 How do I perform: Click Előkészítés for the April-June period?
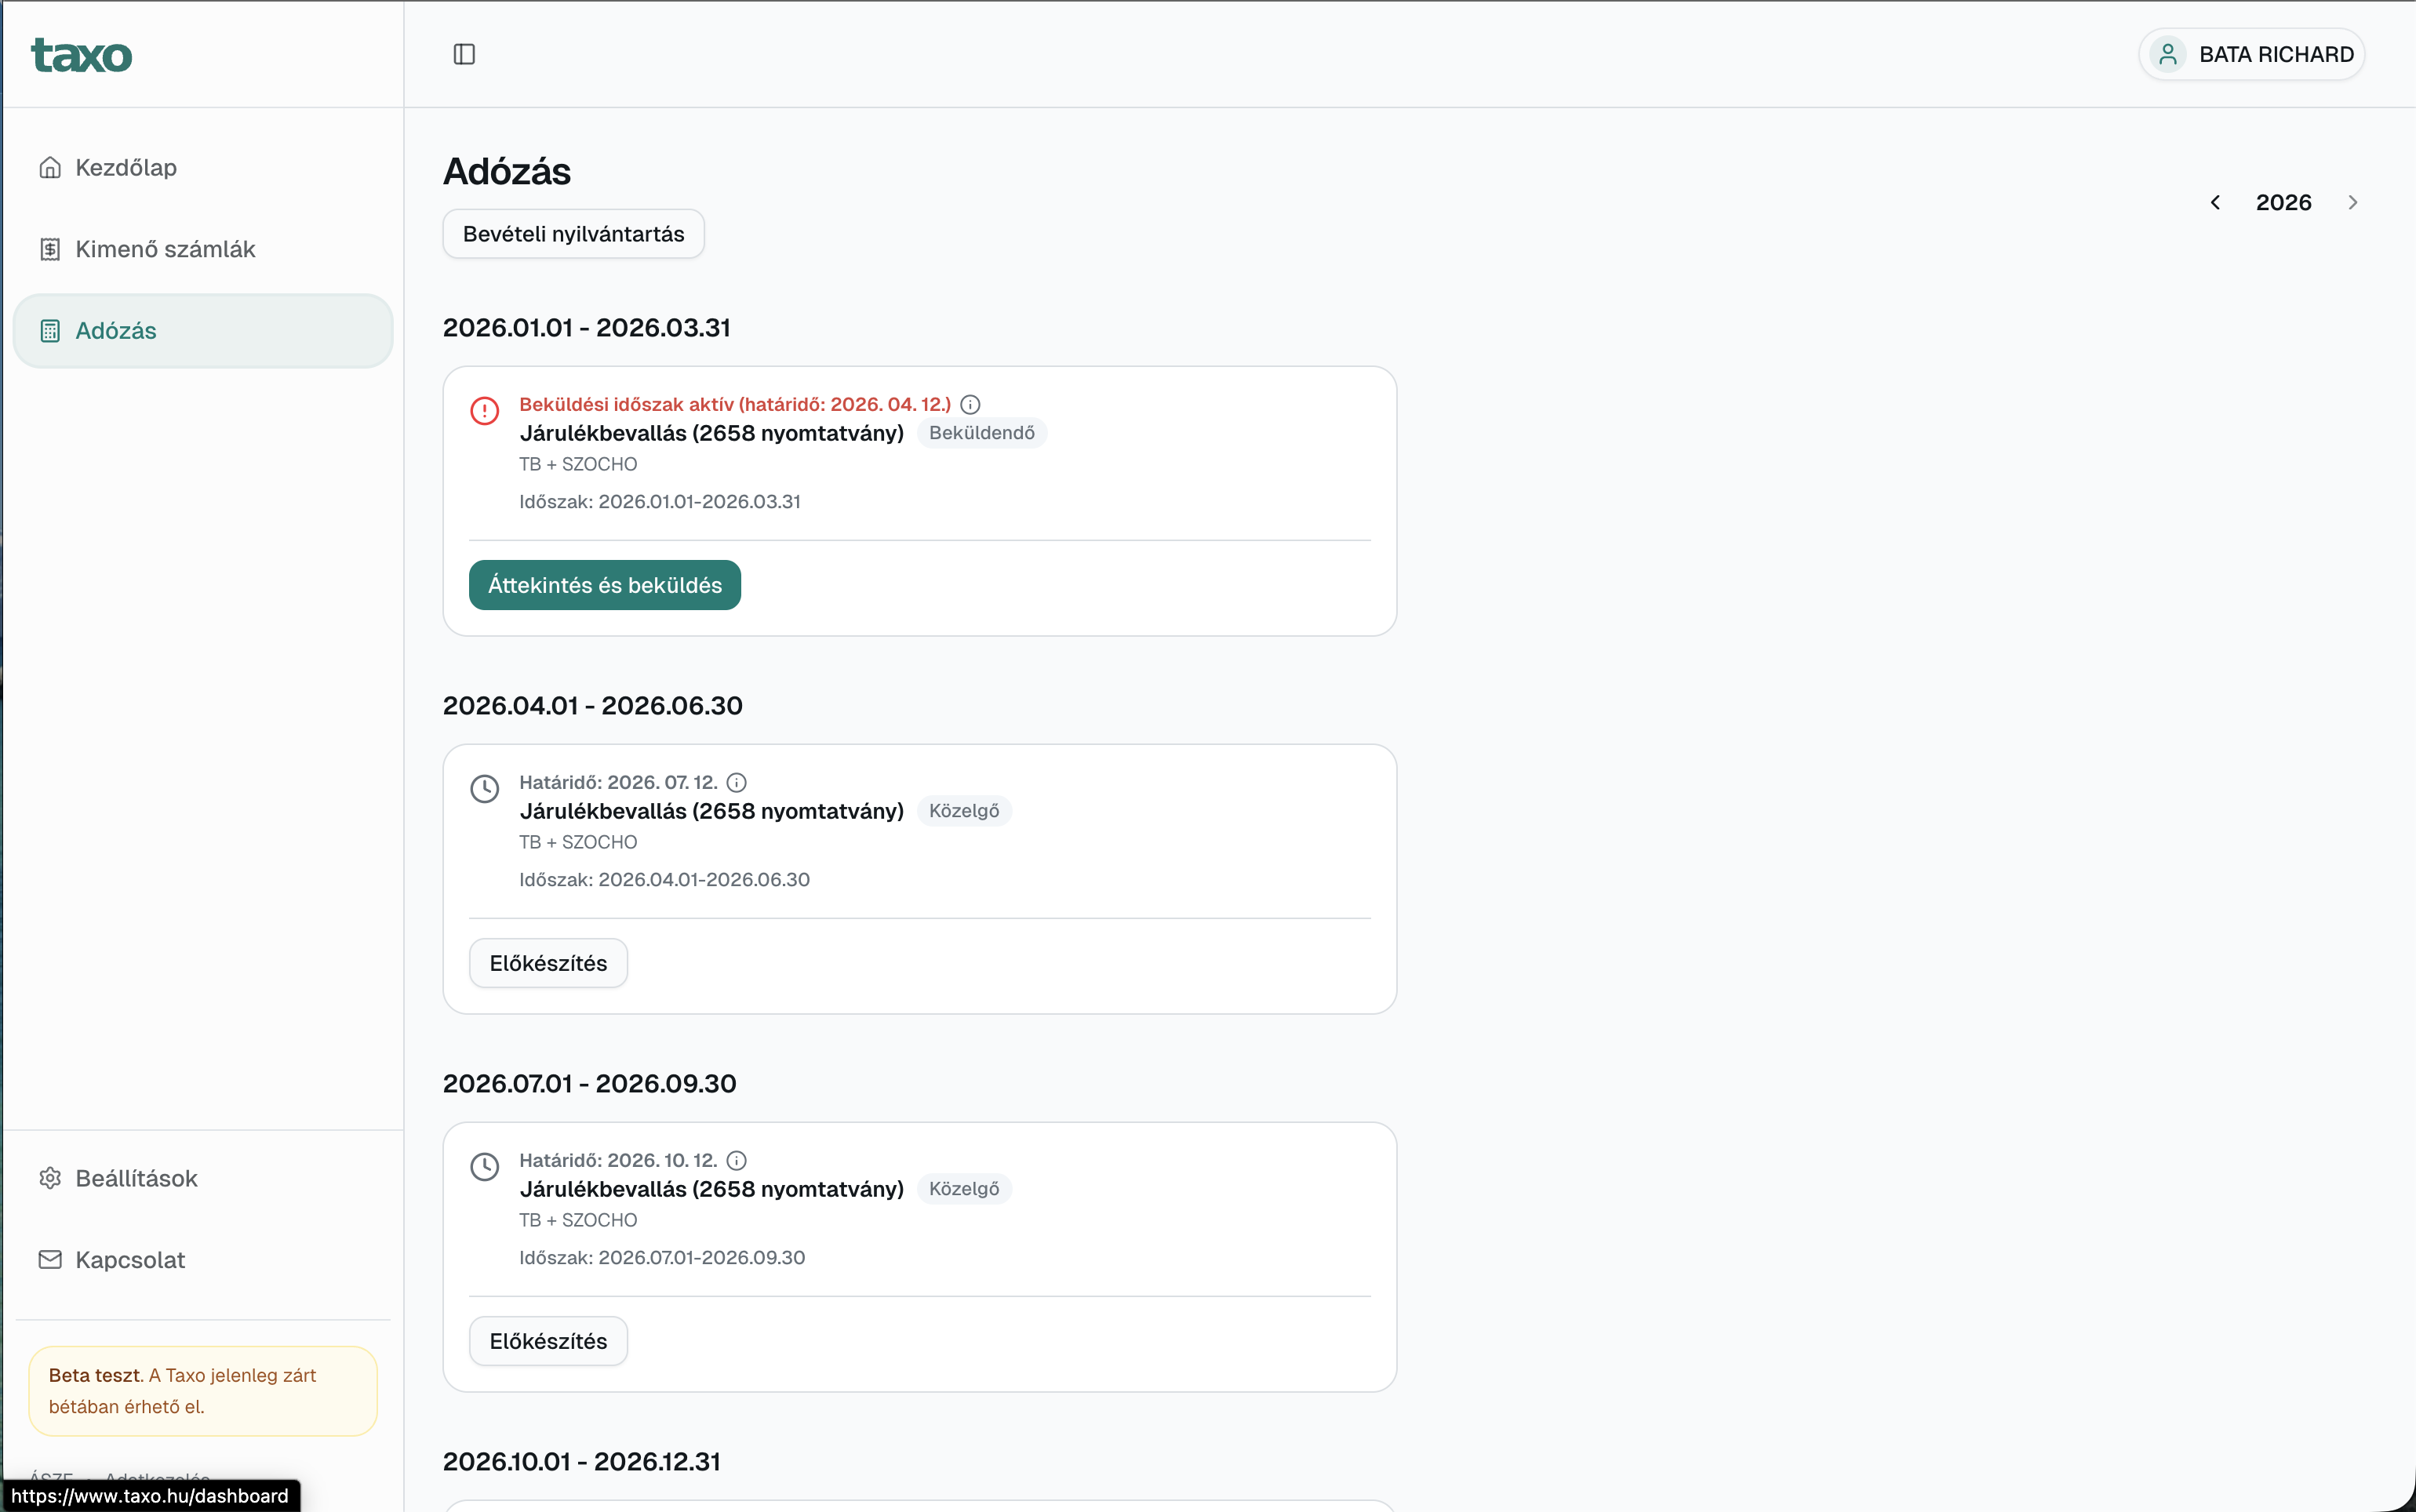tap(548, 963)
